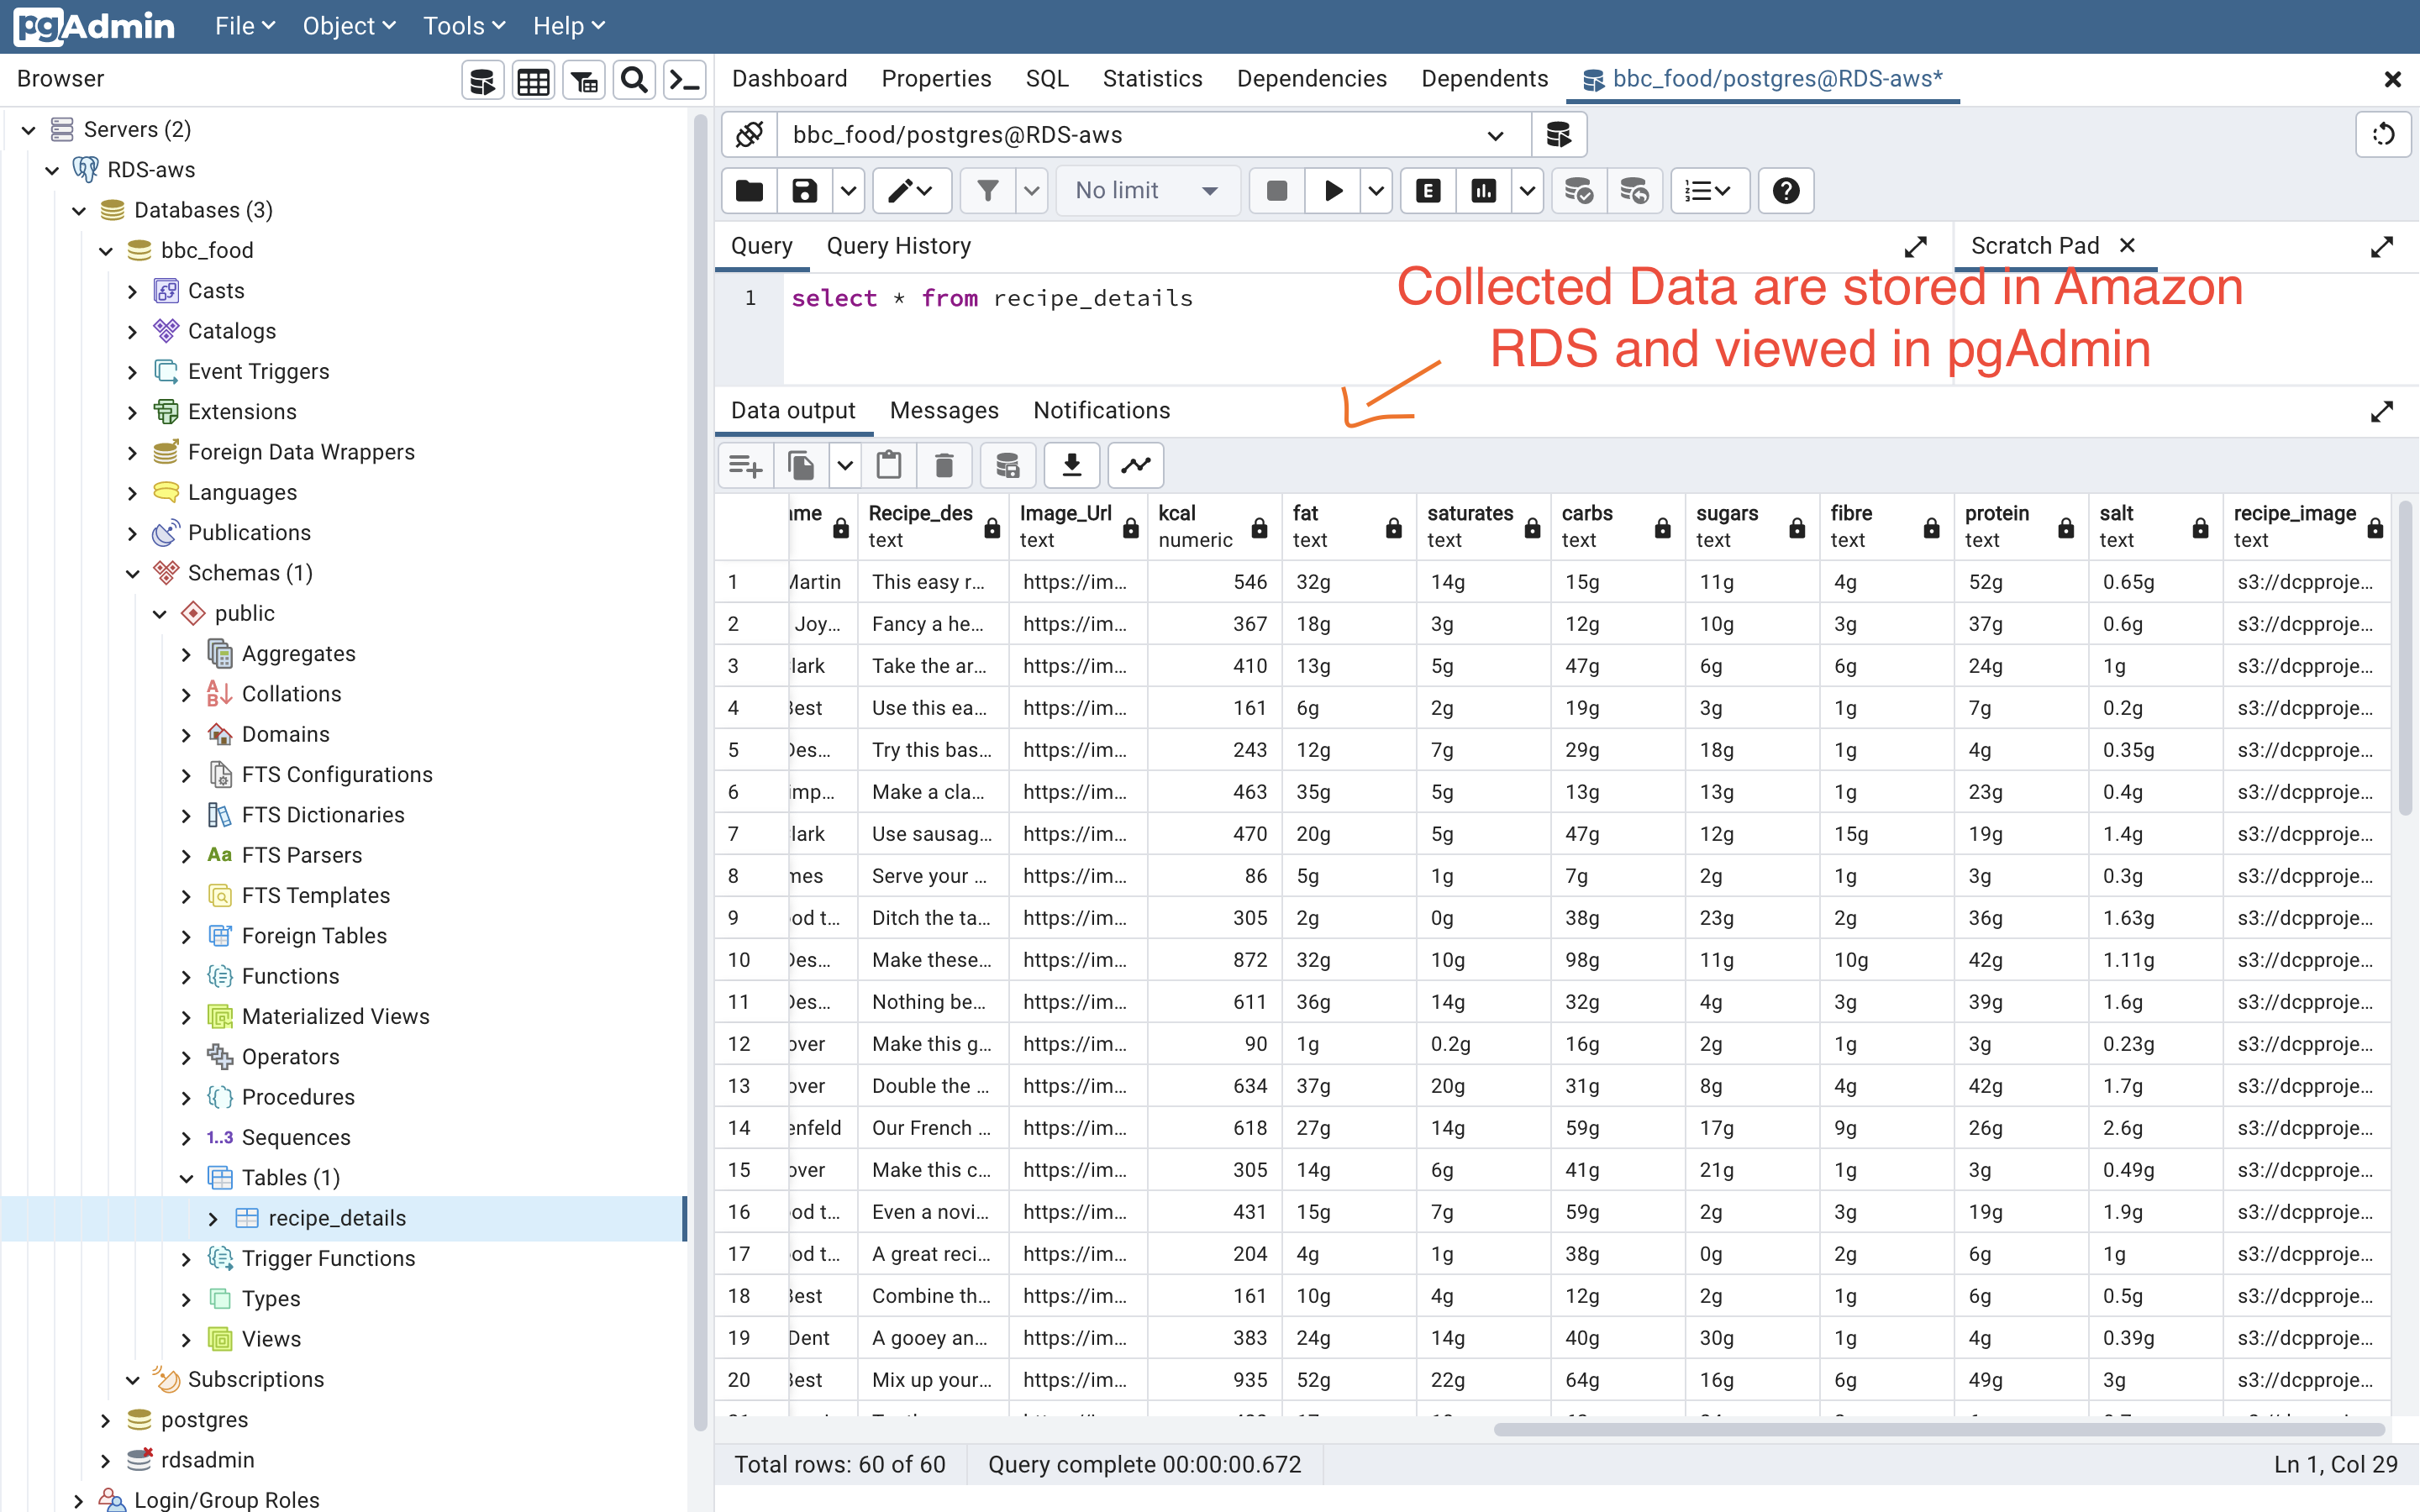The width and height of the screenshot is (2420, 1512).
Task: Click the Commit transaction icon
Action: click(1578, 190)
